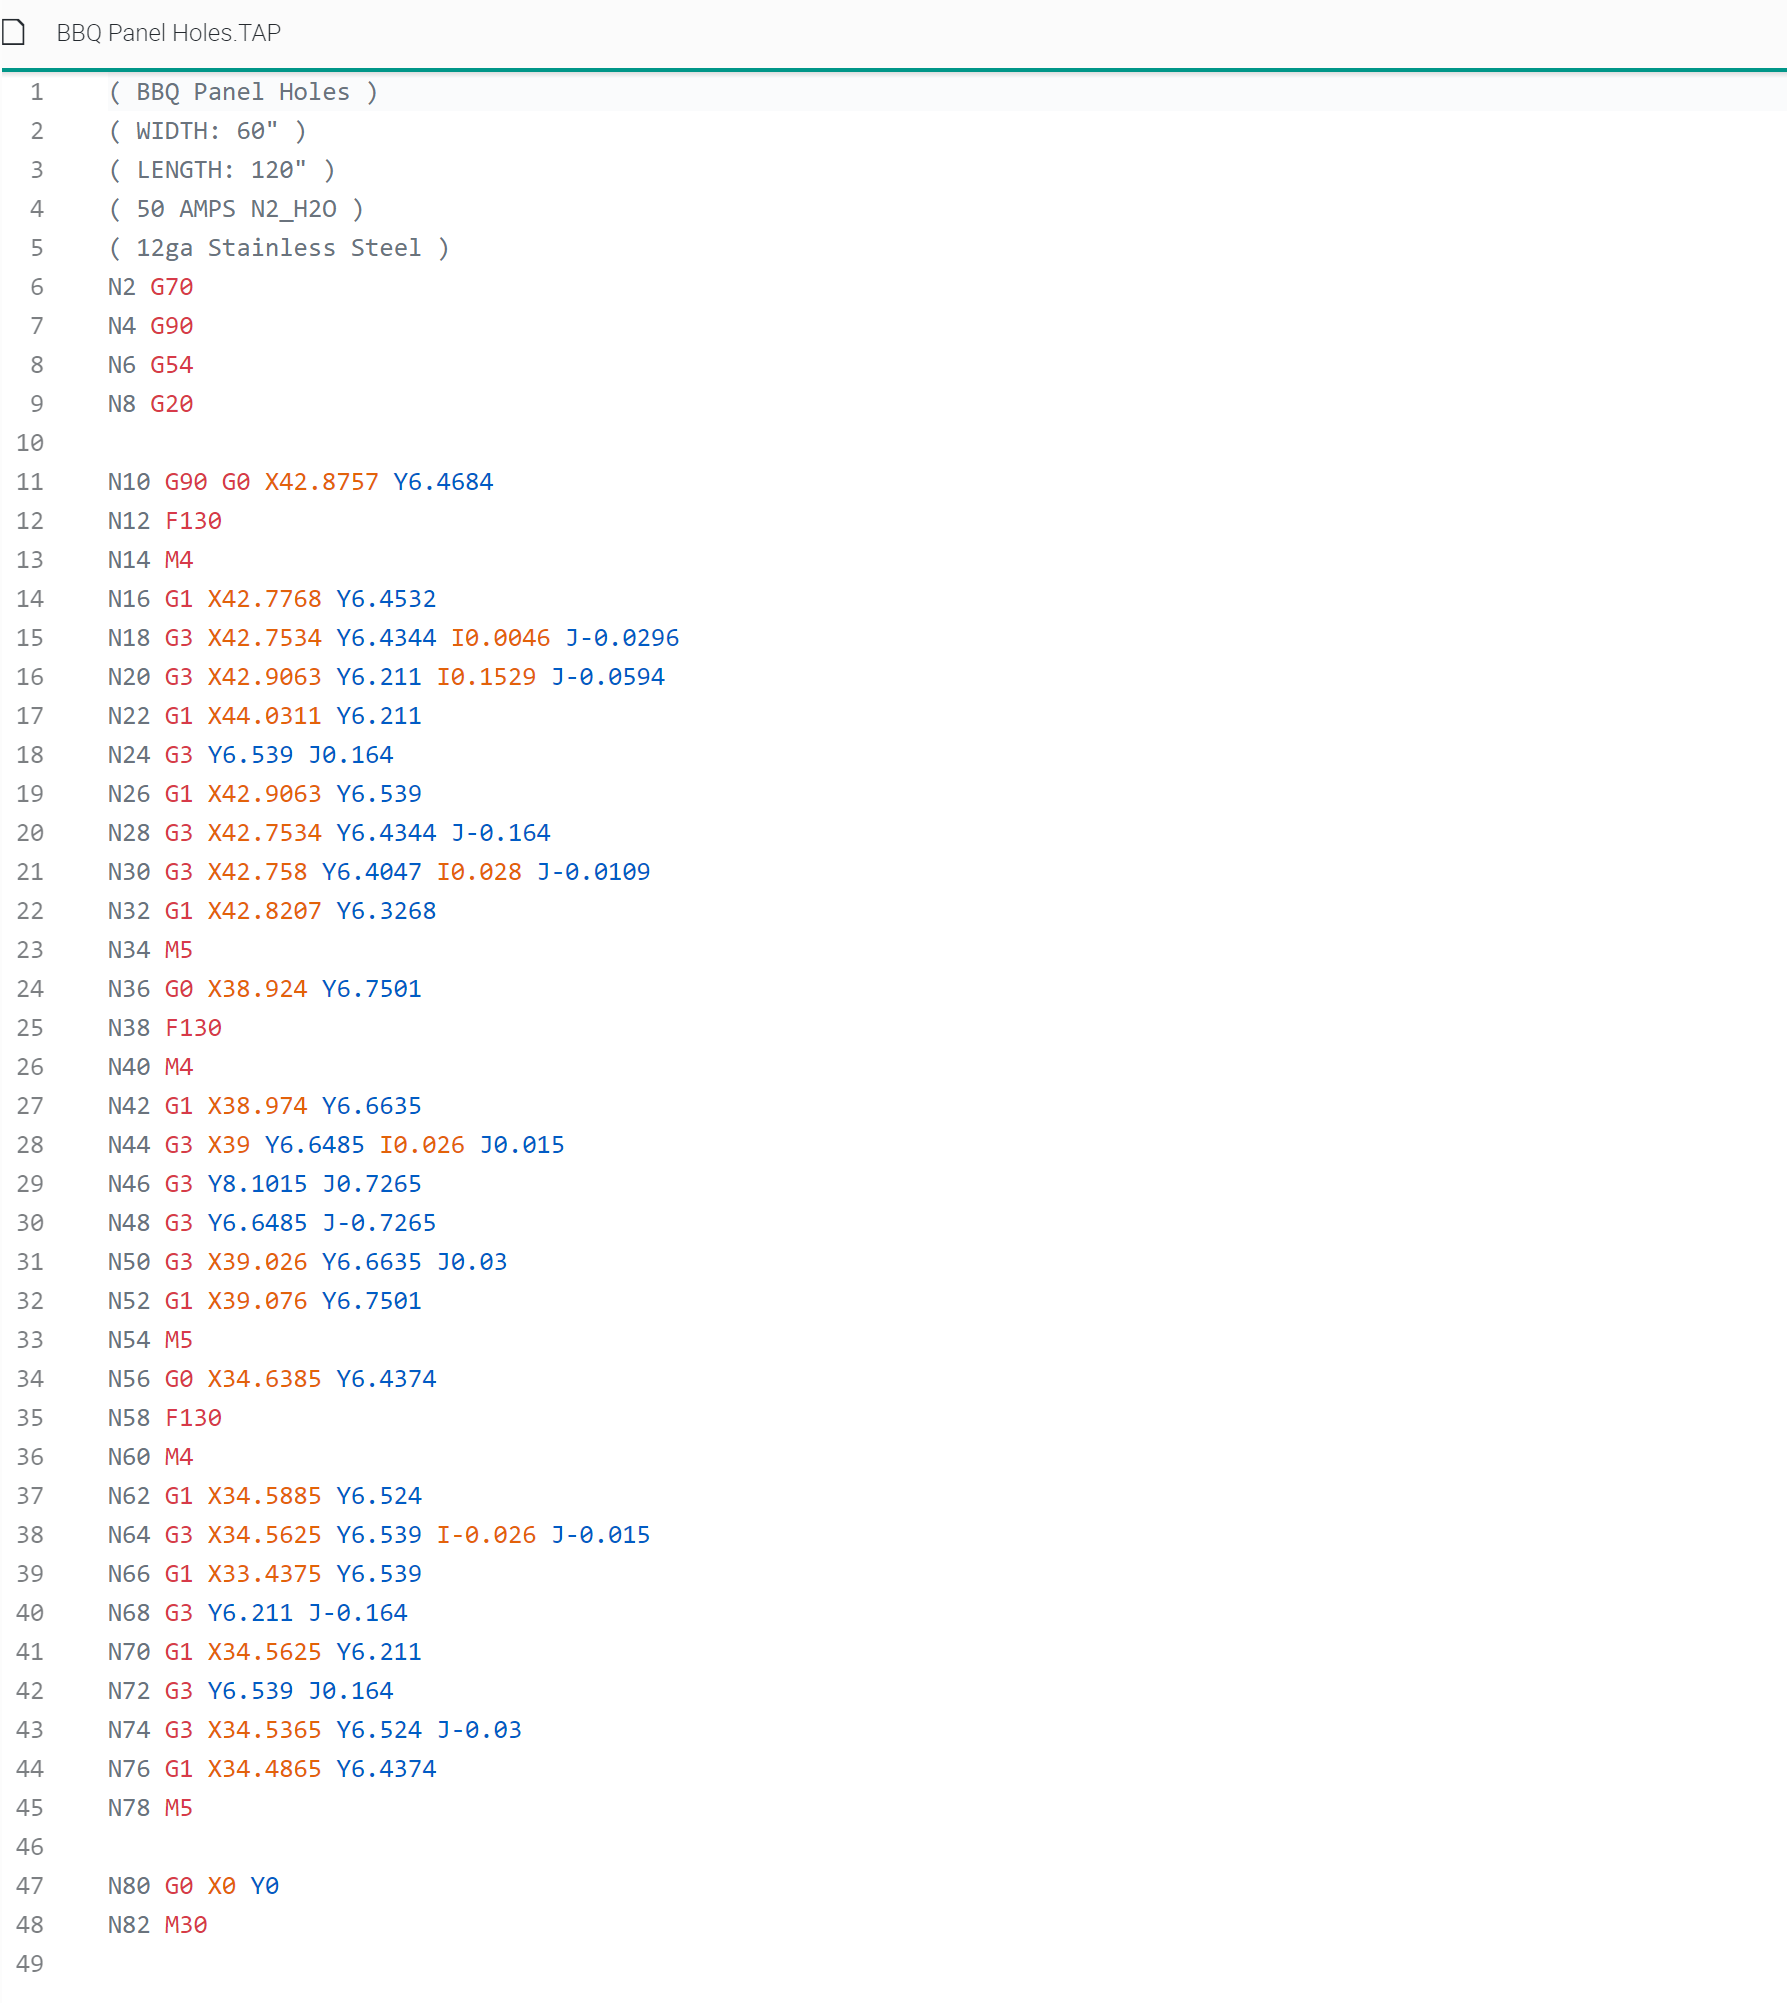Select the BBQ Panel Holes.TAP file title
This screenshot has height=2003, width=1787.
point(168,33)
